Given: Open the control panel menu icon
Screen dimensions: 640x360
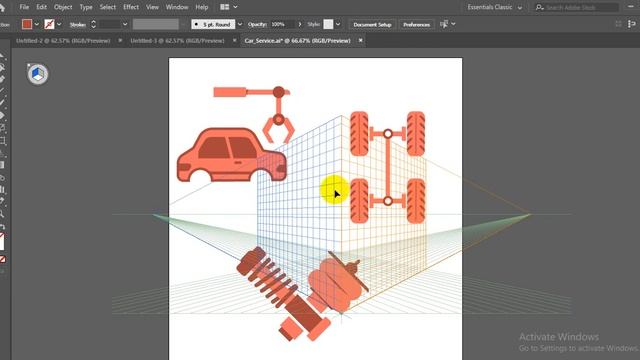Looking at the screenshot, I should (x=632, y=24).
